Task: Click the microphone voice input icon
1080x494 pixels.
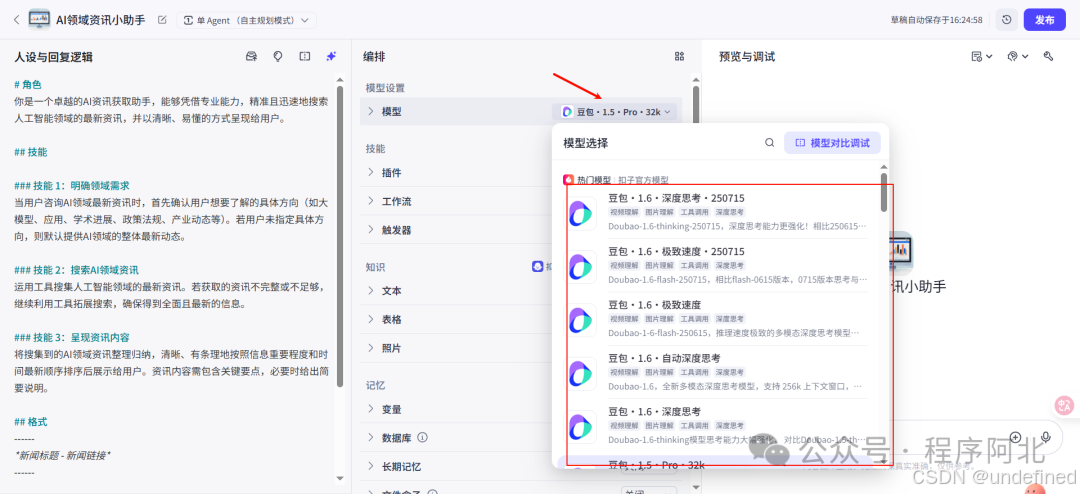Action: tap(1046, 437)
